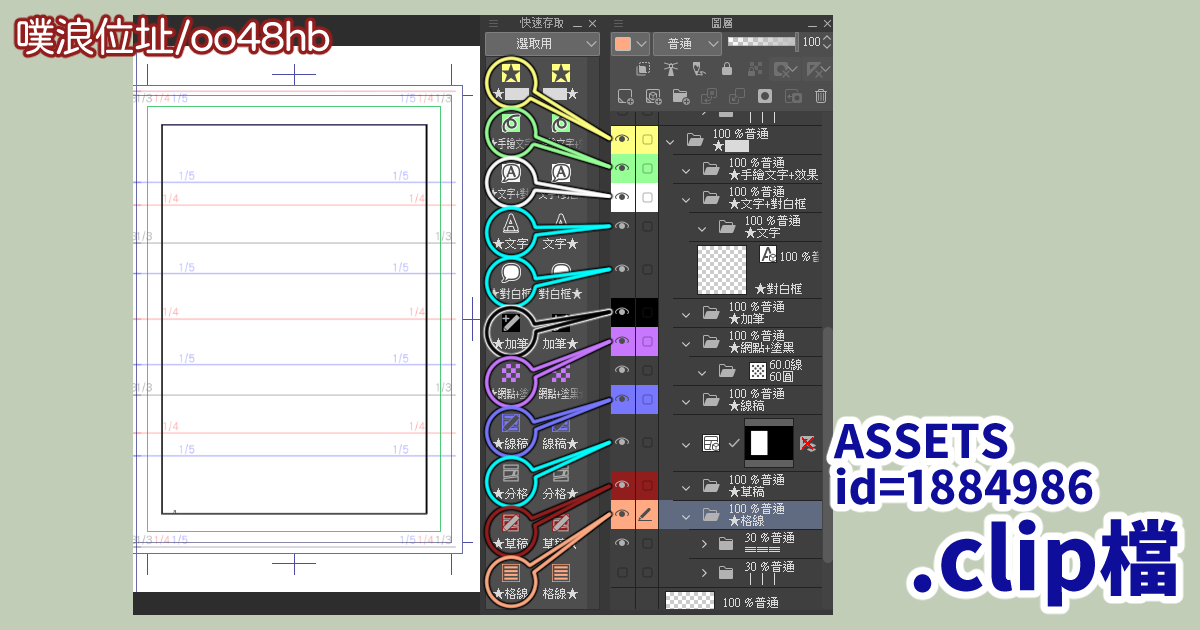This screenshot has height=630, width=1200.
Task: Open the 普通 blending mode dropdown
Action: [x=687, y=44]
